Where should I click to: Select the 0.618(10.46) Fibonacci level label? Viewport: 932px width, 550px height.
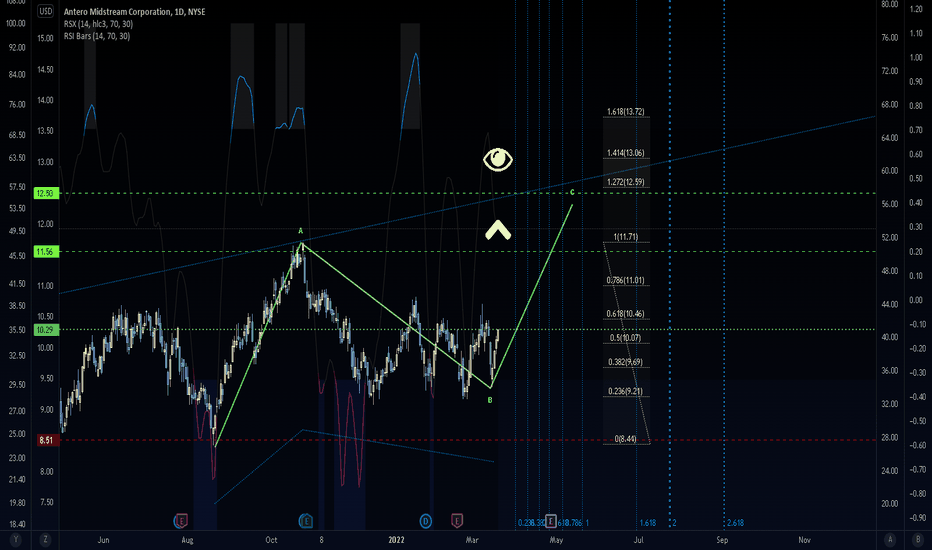625,313
